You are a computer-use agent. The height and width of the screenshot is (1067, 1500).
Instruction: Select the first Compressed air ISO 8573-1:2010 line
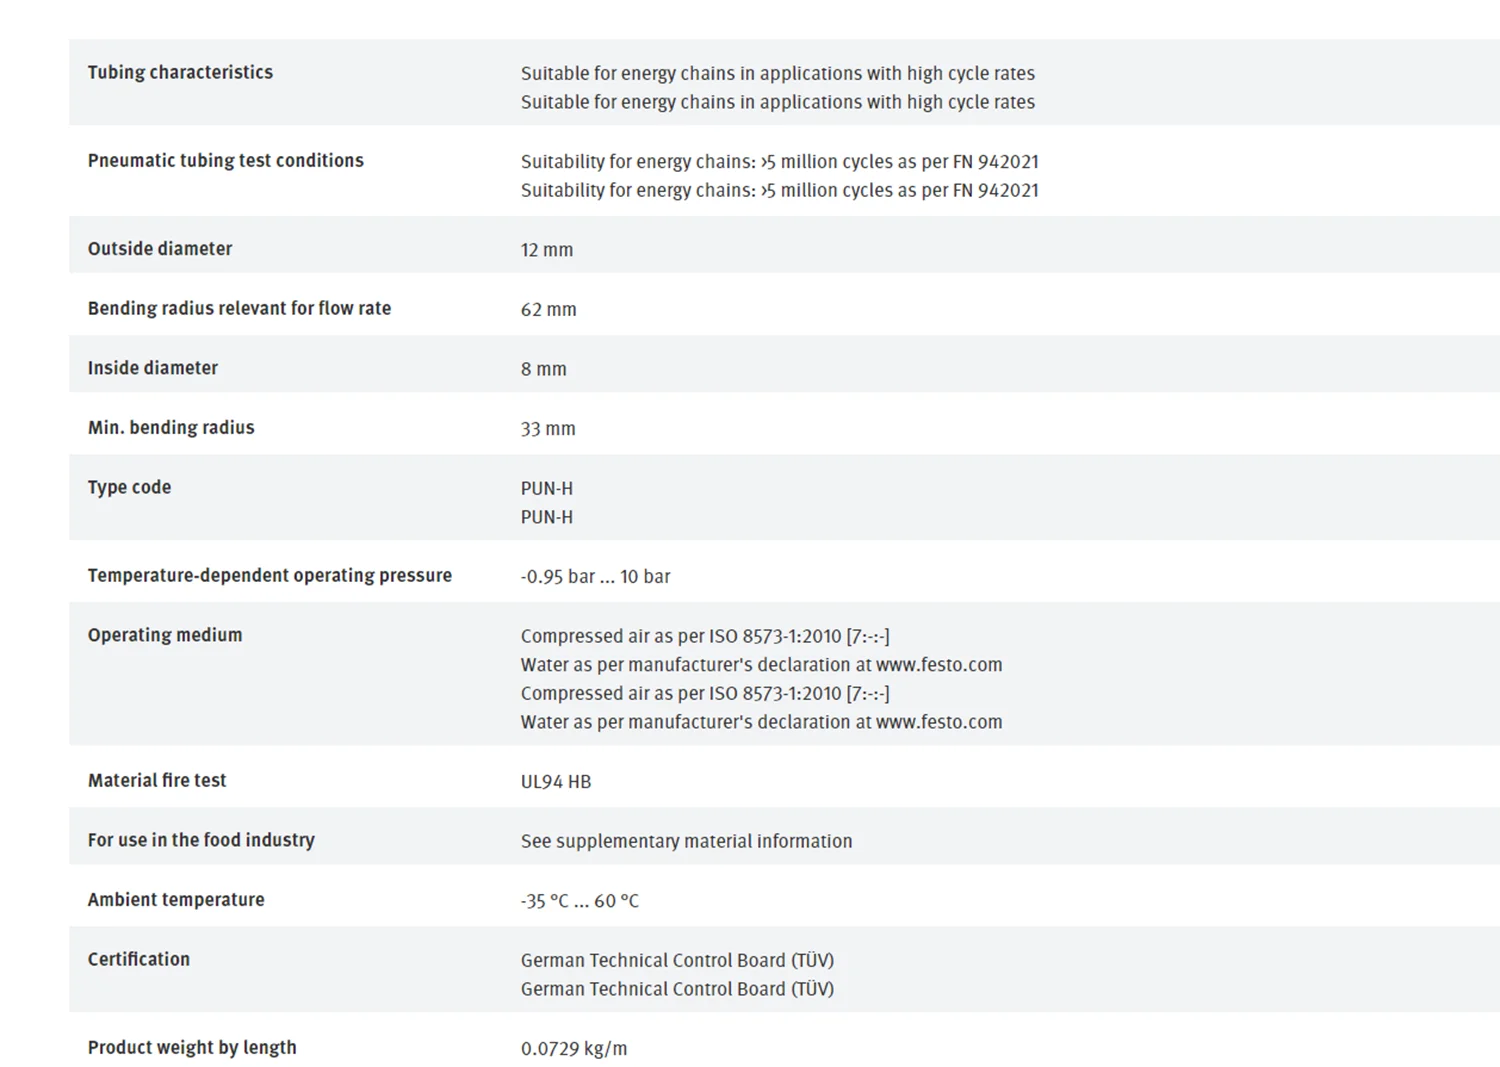tap(705, 636)
